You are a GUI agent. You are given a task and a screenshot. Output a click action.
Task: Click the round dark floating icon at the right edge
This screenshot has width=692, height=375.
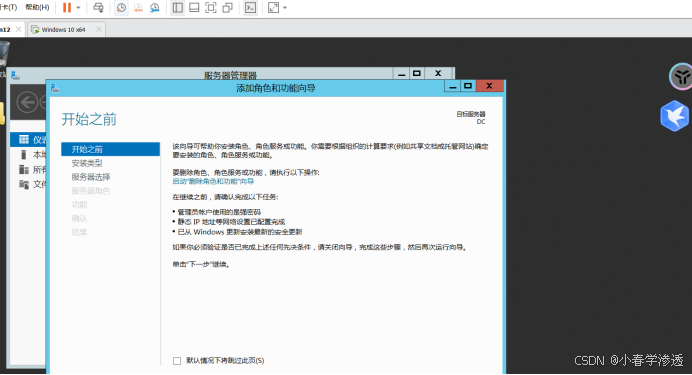pos(681,76)
